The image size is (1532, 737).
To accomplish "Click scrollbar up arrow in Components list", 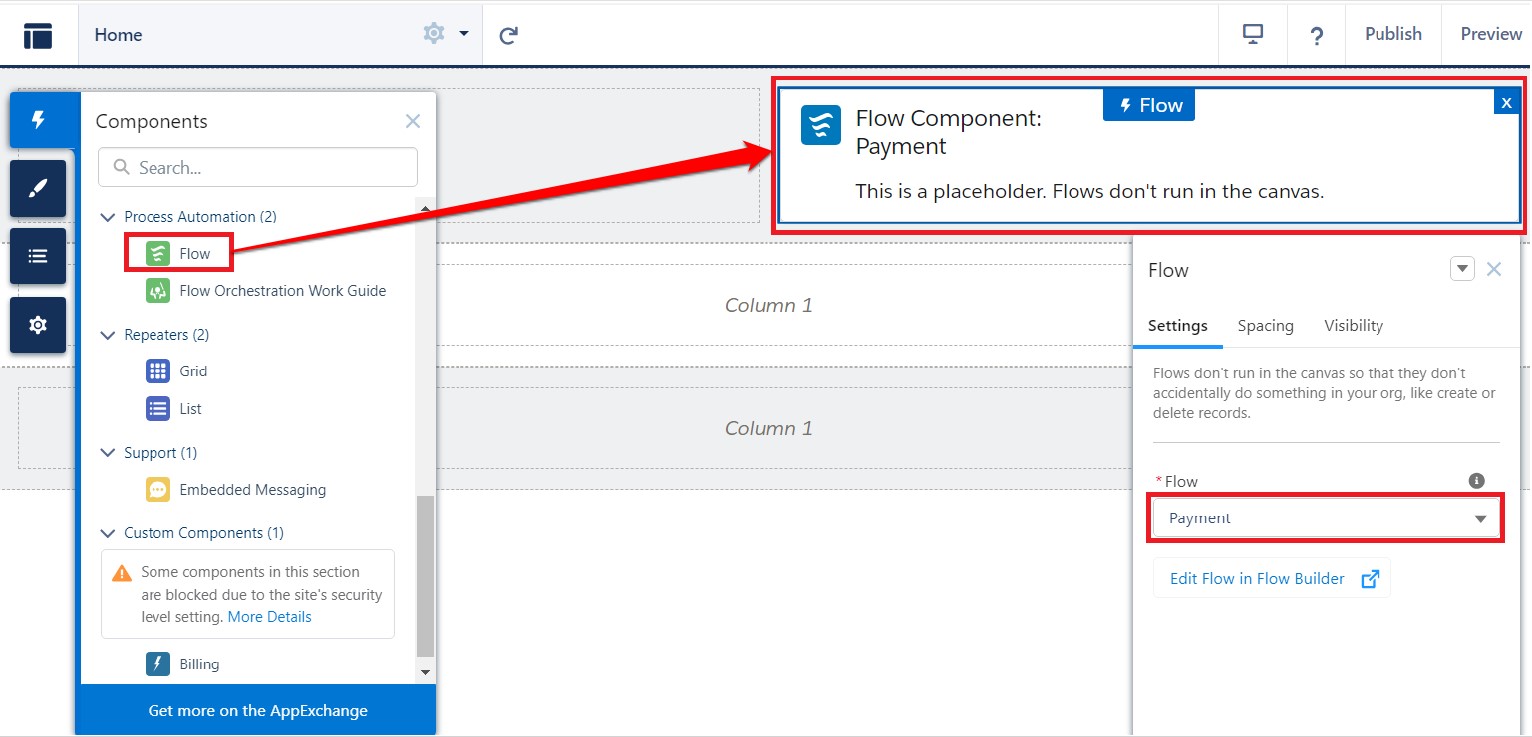I will pyautogui.click(x=426, y=209).
